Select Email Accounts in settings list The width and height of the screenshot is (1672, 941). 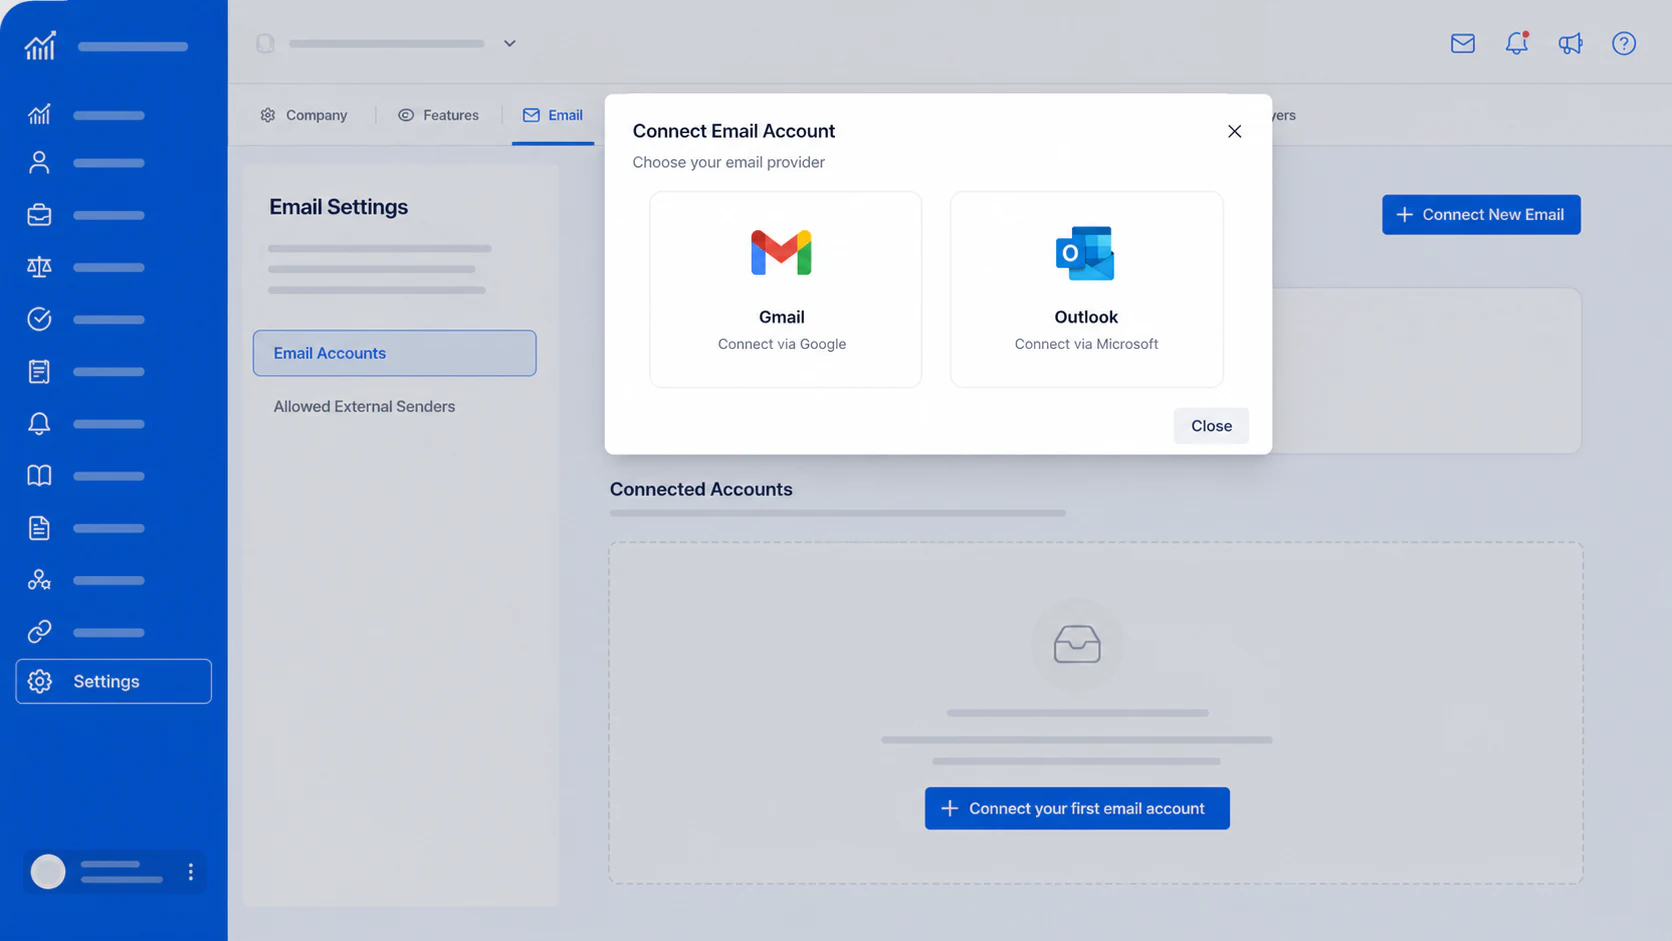click(395, 353)
